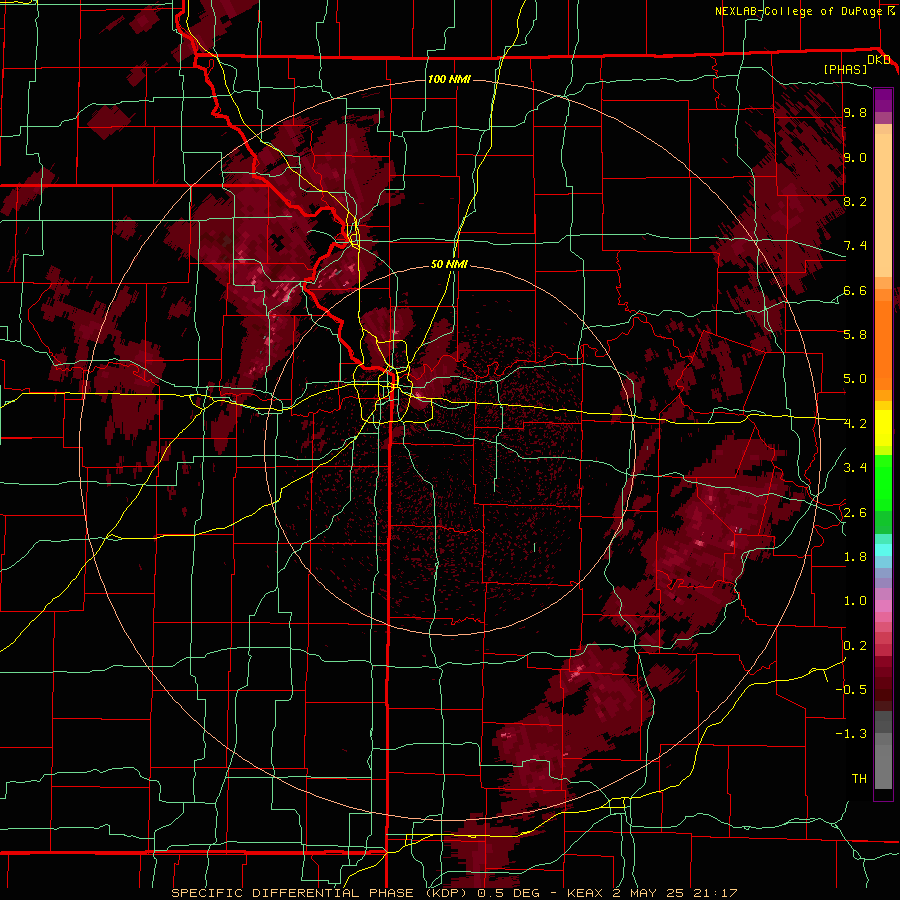
Task: Click the TH threshold label on the scale
Action: [859, 778]
